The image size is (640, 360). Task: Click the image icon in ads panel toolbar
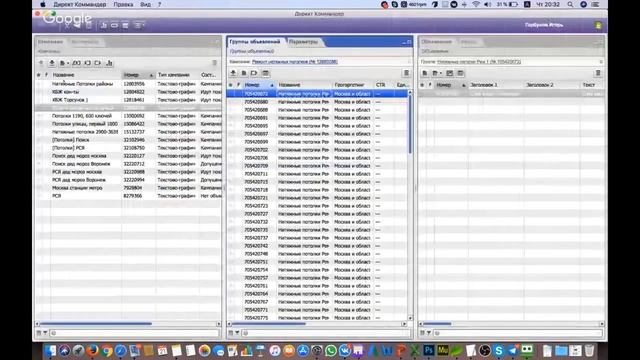tap(449, 73)
